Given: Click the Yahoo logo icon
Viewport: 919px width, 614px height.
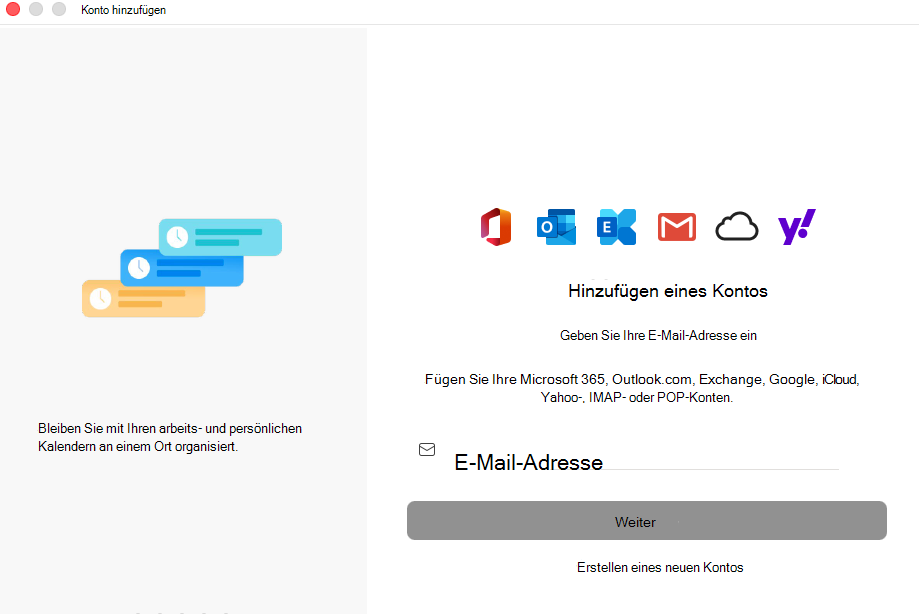Looking at the screenshot, I should tap(797, 227).
